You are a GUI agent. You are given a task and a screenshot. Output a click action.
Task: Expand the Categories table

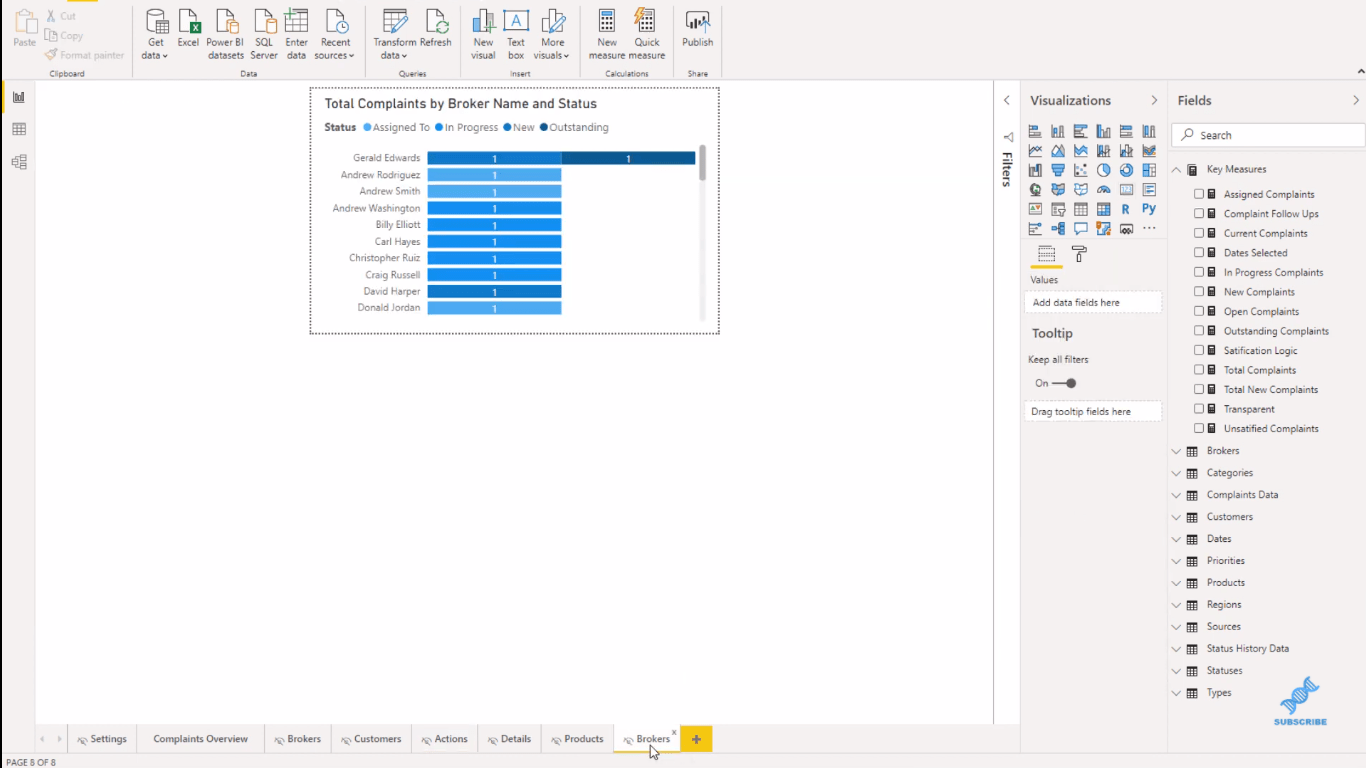(x=1177, y=473)
